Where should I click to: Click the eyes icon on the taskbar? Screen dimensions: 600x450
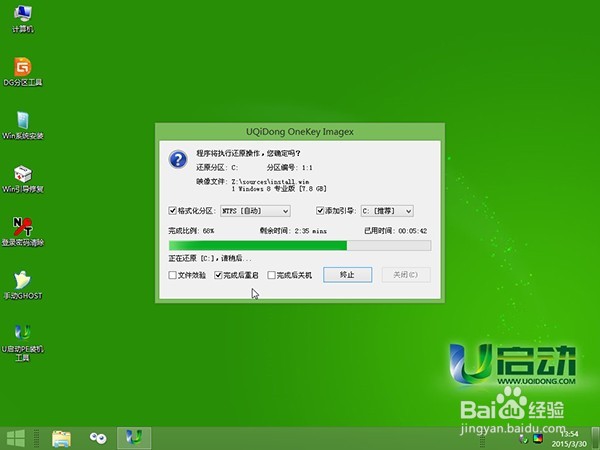click(x=98, y=438)
